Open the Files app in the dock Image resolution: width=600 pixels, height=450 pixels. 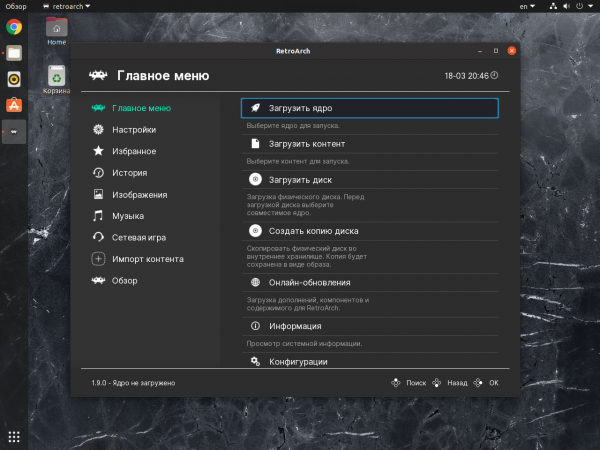click(14, 53)
